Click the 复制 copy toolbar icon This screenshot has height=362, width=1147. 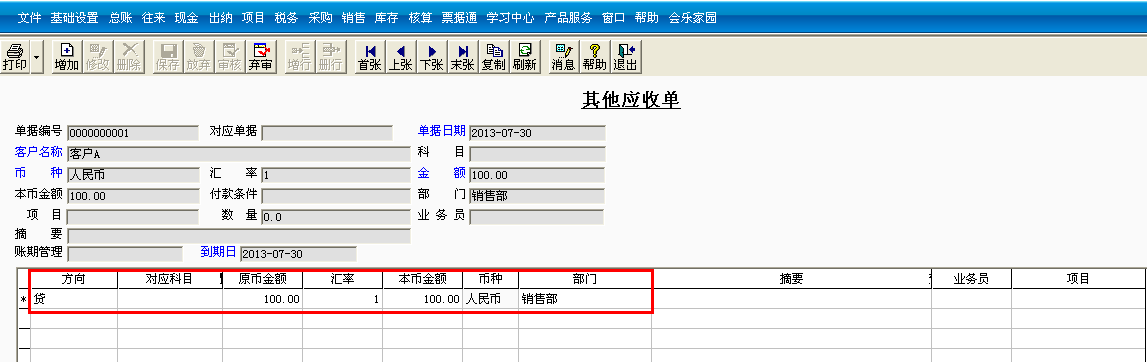[x=494, y=56]
